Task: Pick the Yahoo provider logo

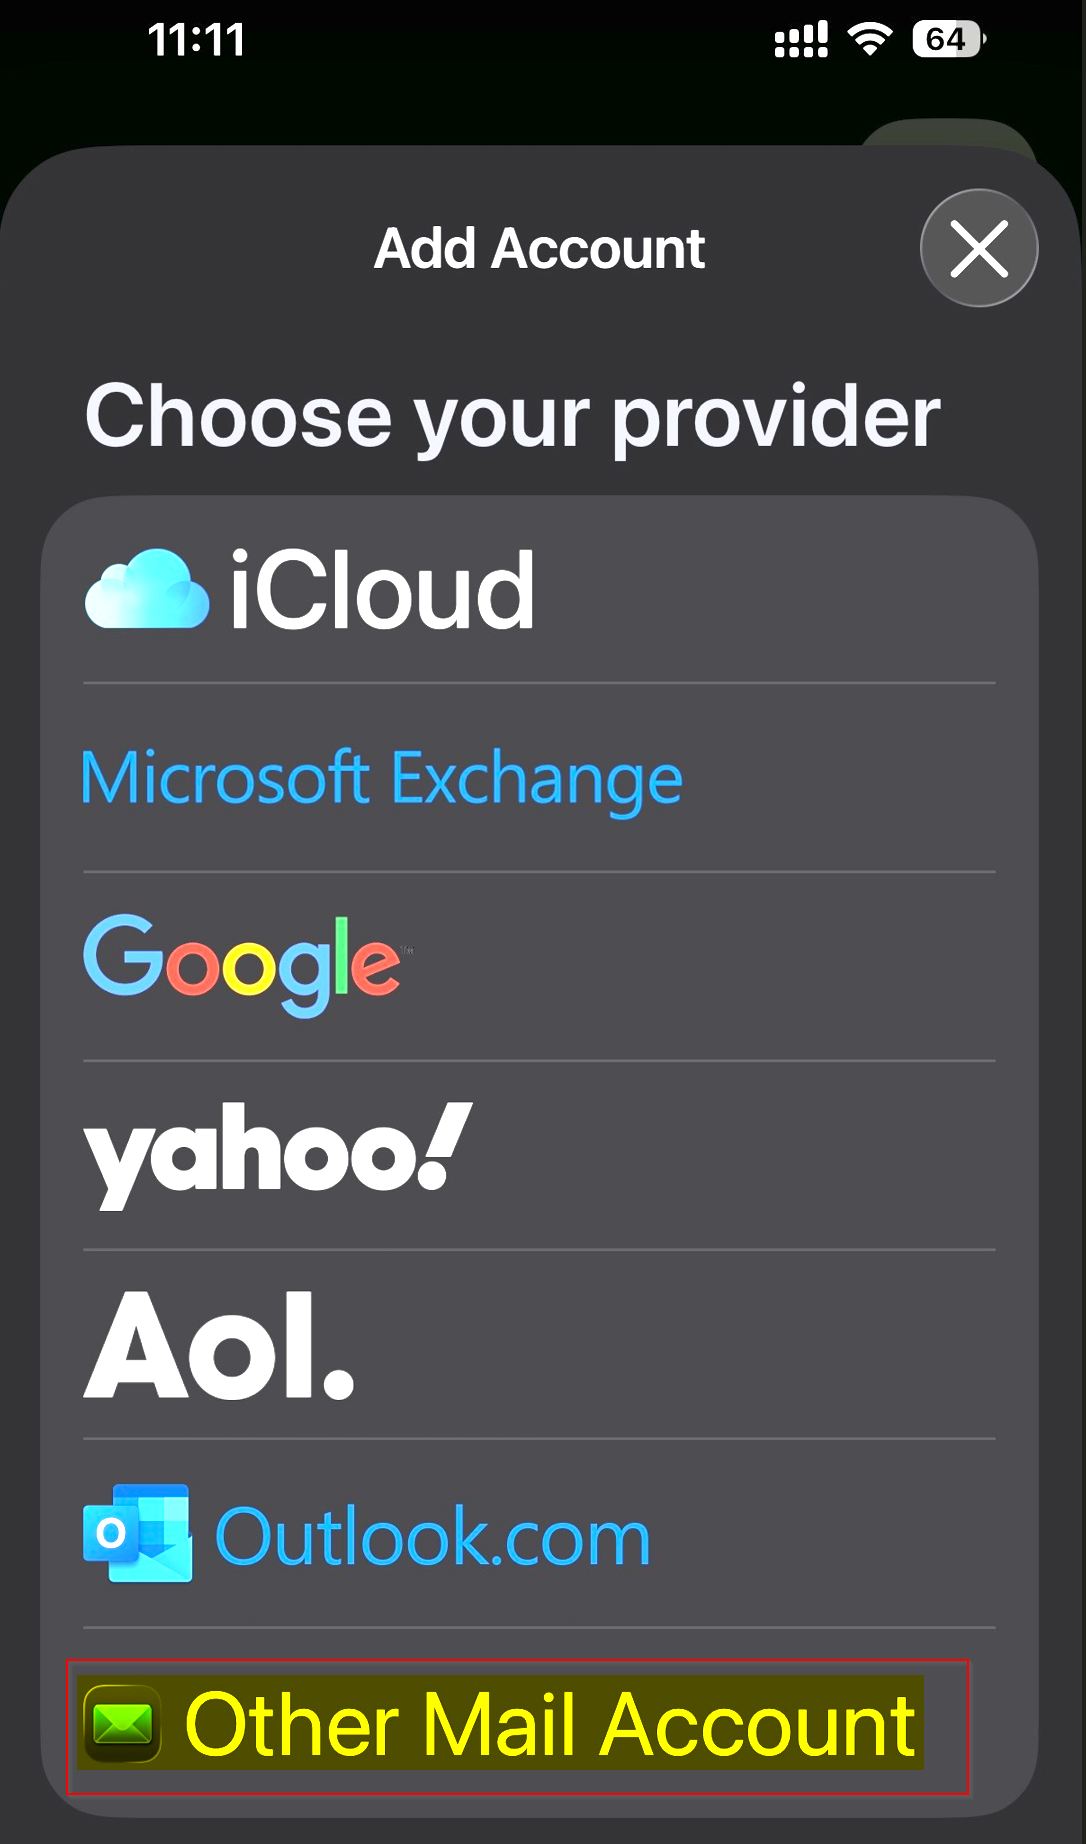Action: 276,1153
